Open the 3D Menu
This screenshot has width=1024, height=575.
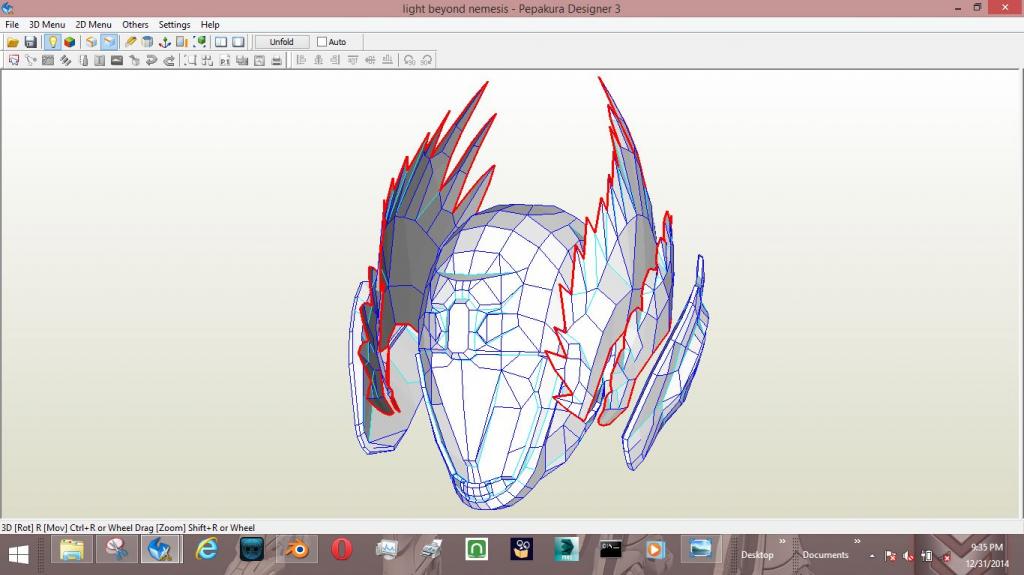pyautogui.click(x=47, y=24)
